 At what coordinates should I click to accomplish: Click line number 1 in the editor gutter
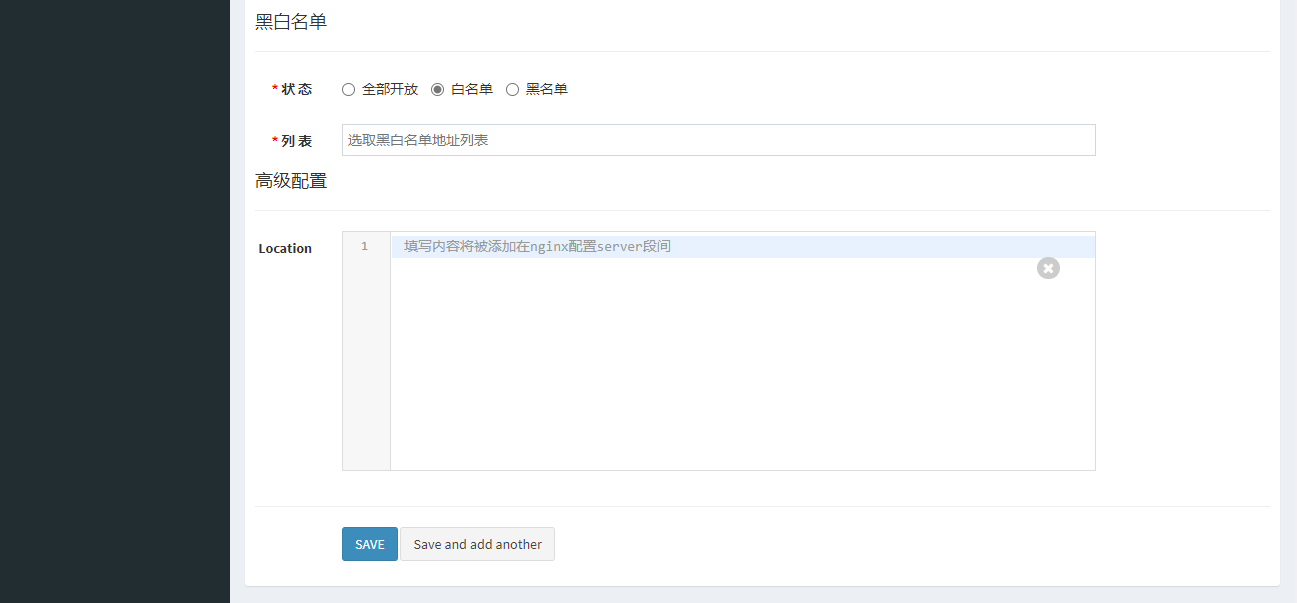click(365, 246)
